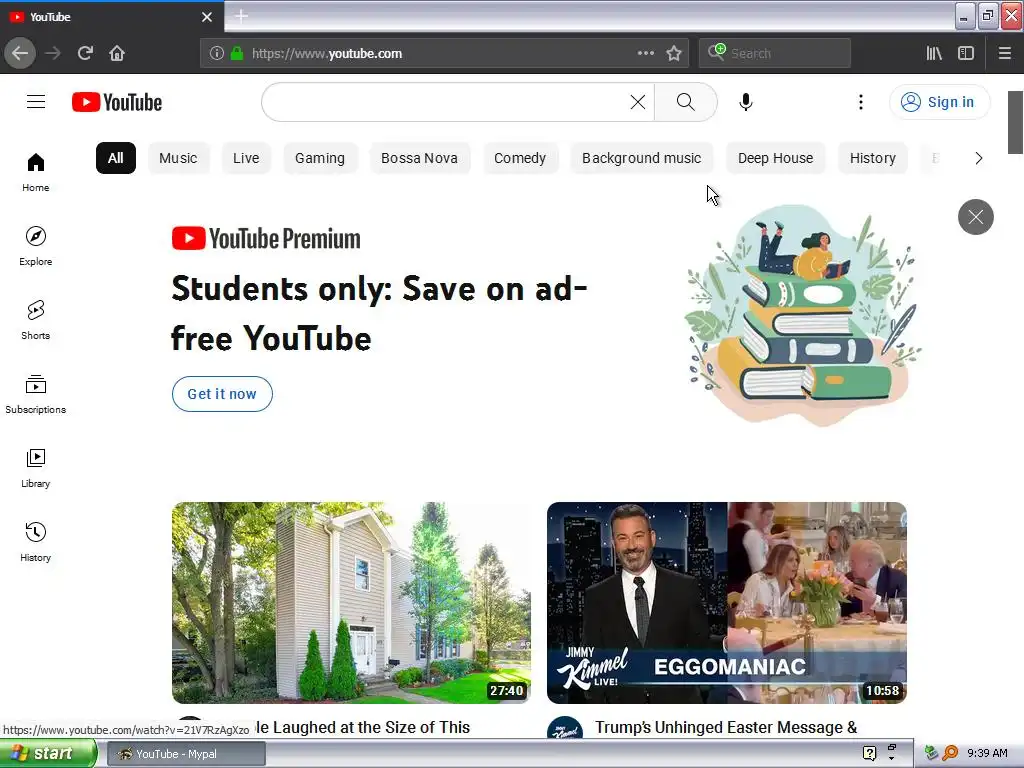The image size is (1024, 768).
Task: Click the Get it now button
Action: coord(222,394)
